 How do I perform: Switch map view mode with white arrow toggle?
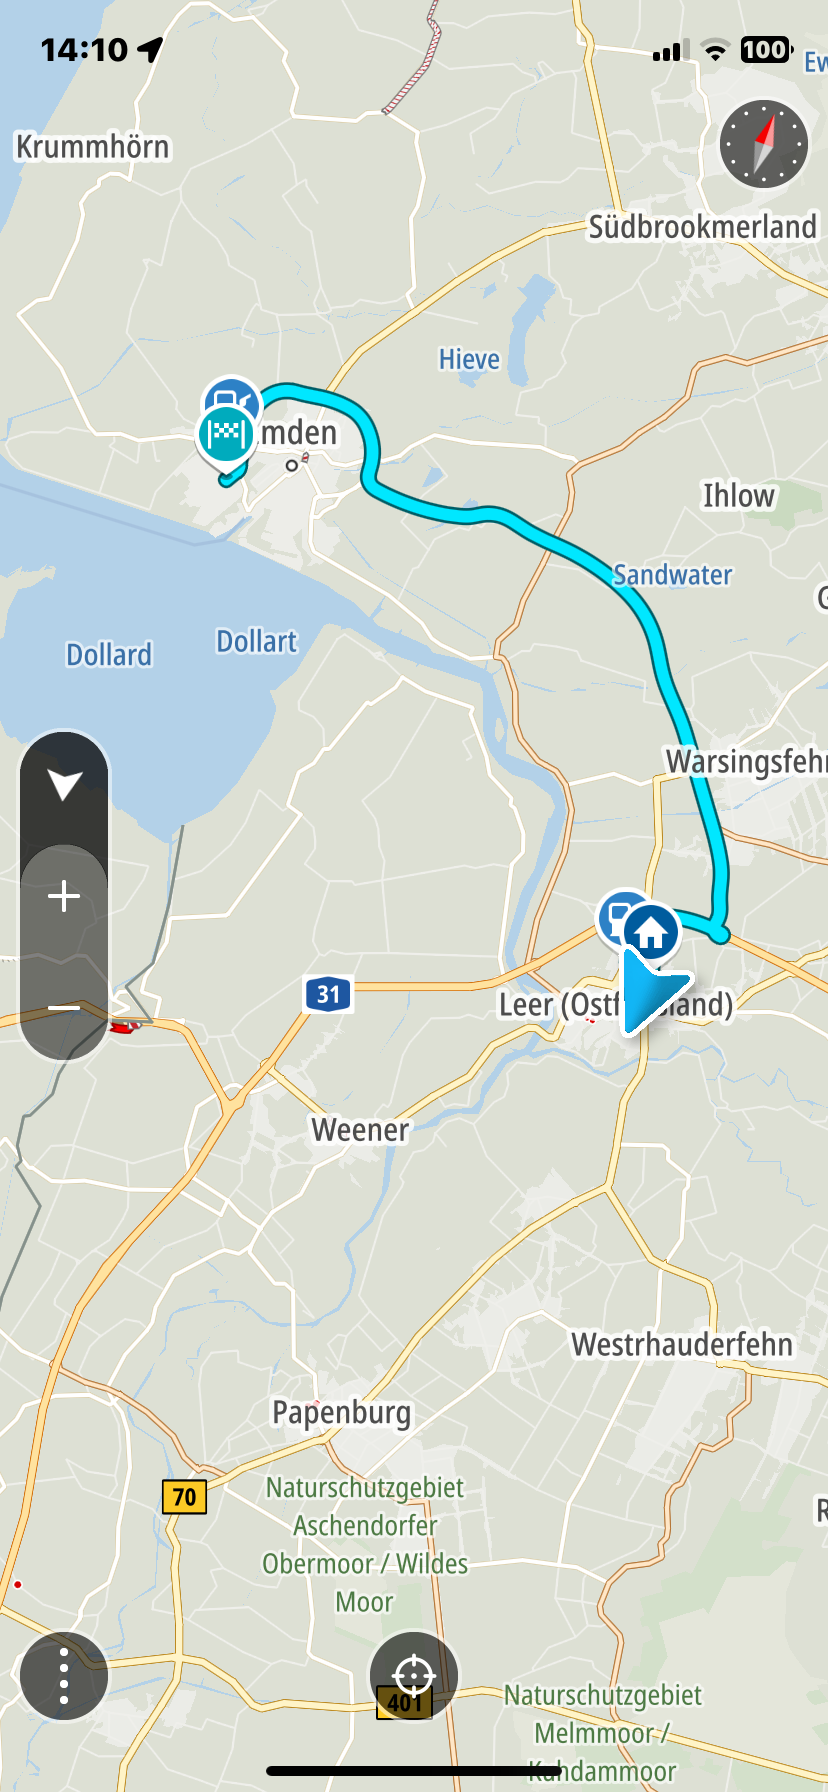64,785
